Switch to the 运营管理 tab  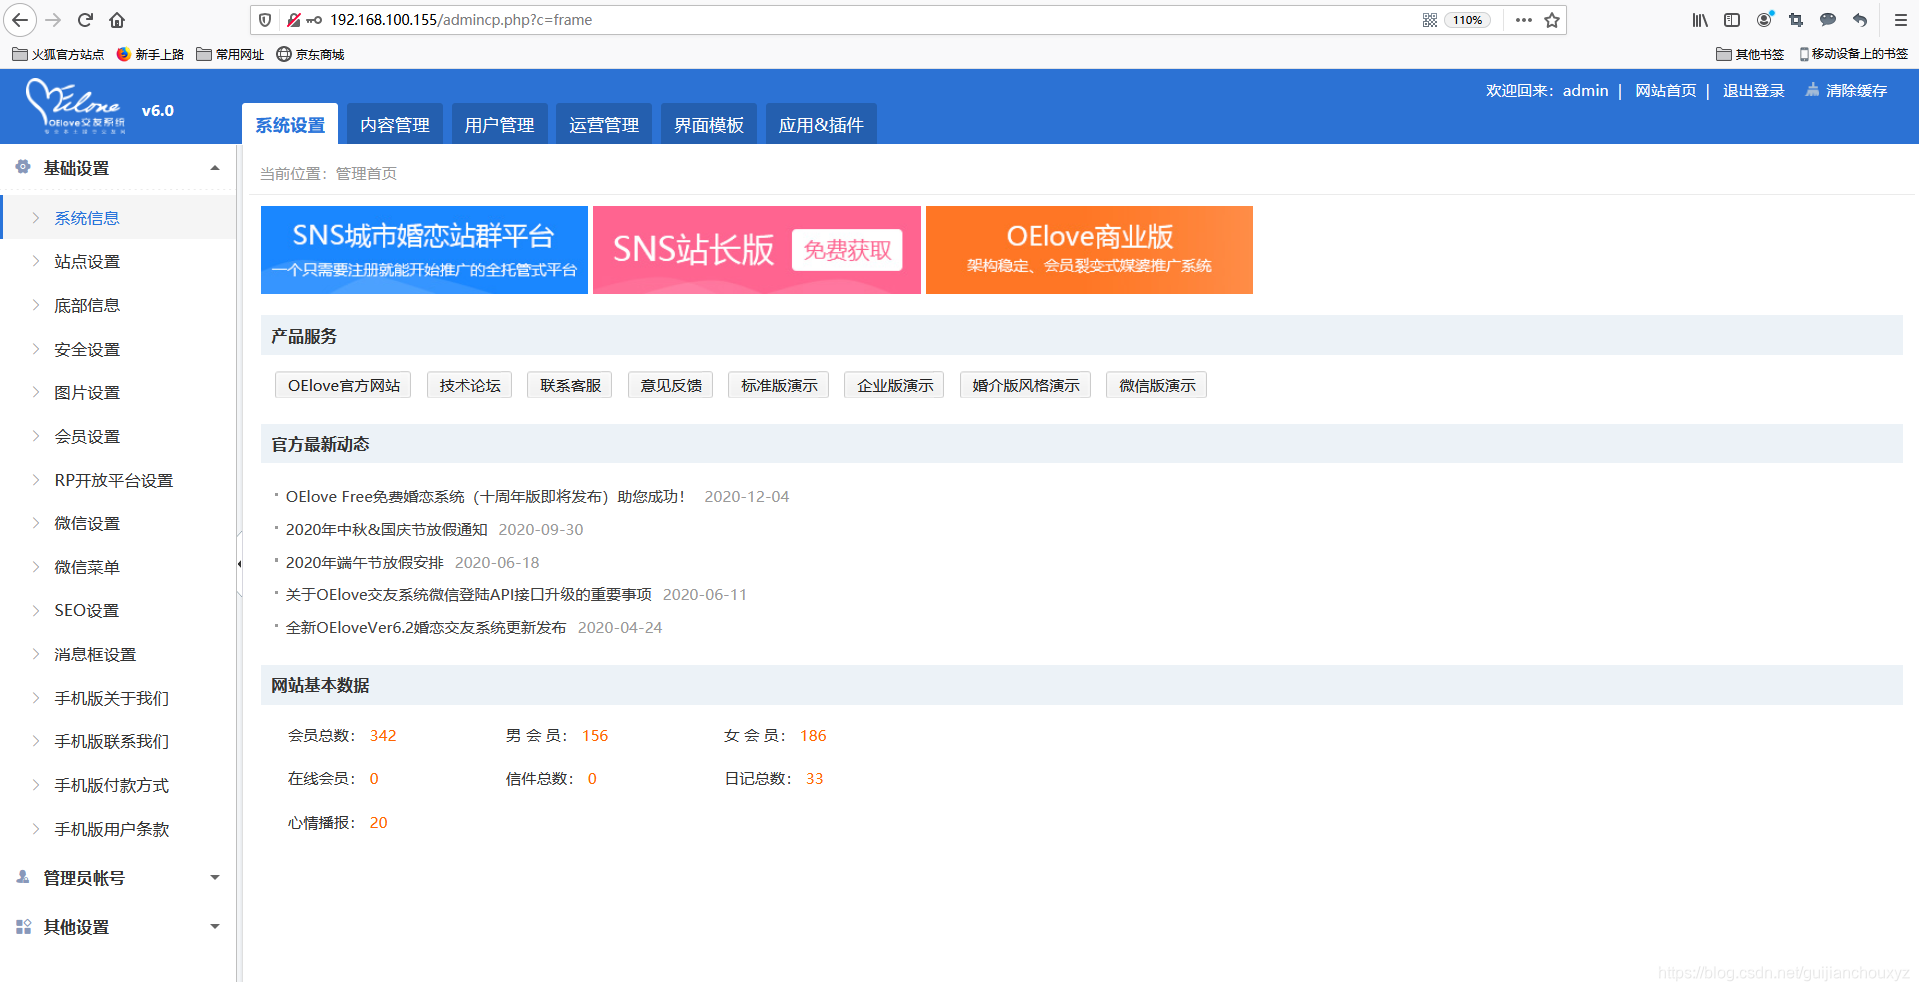click(604, 124)
